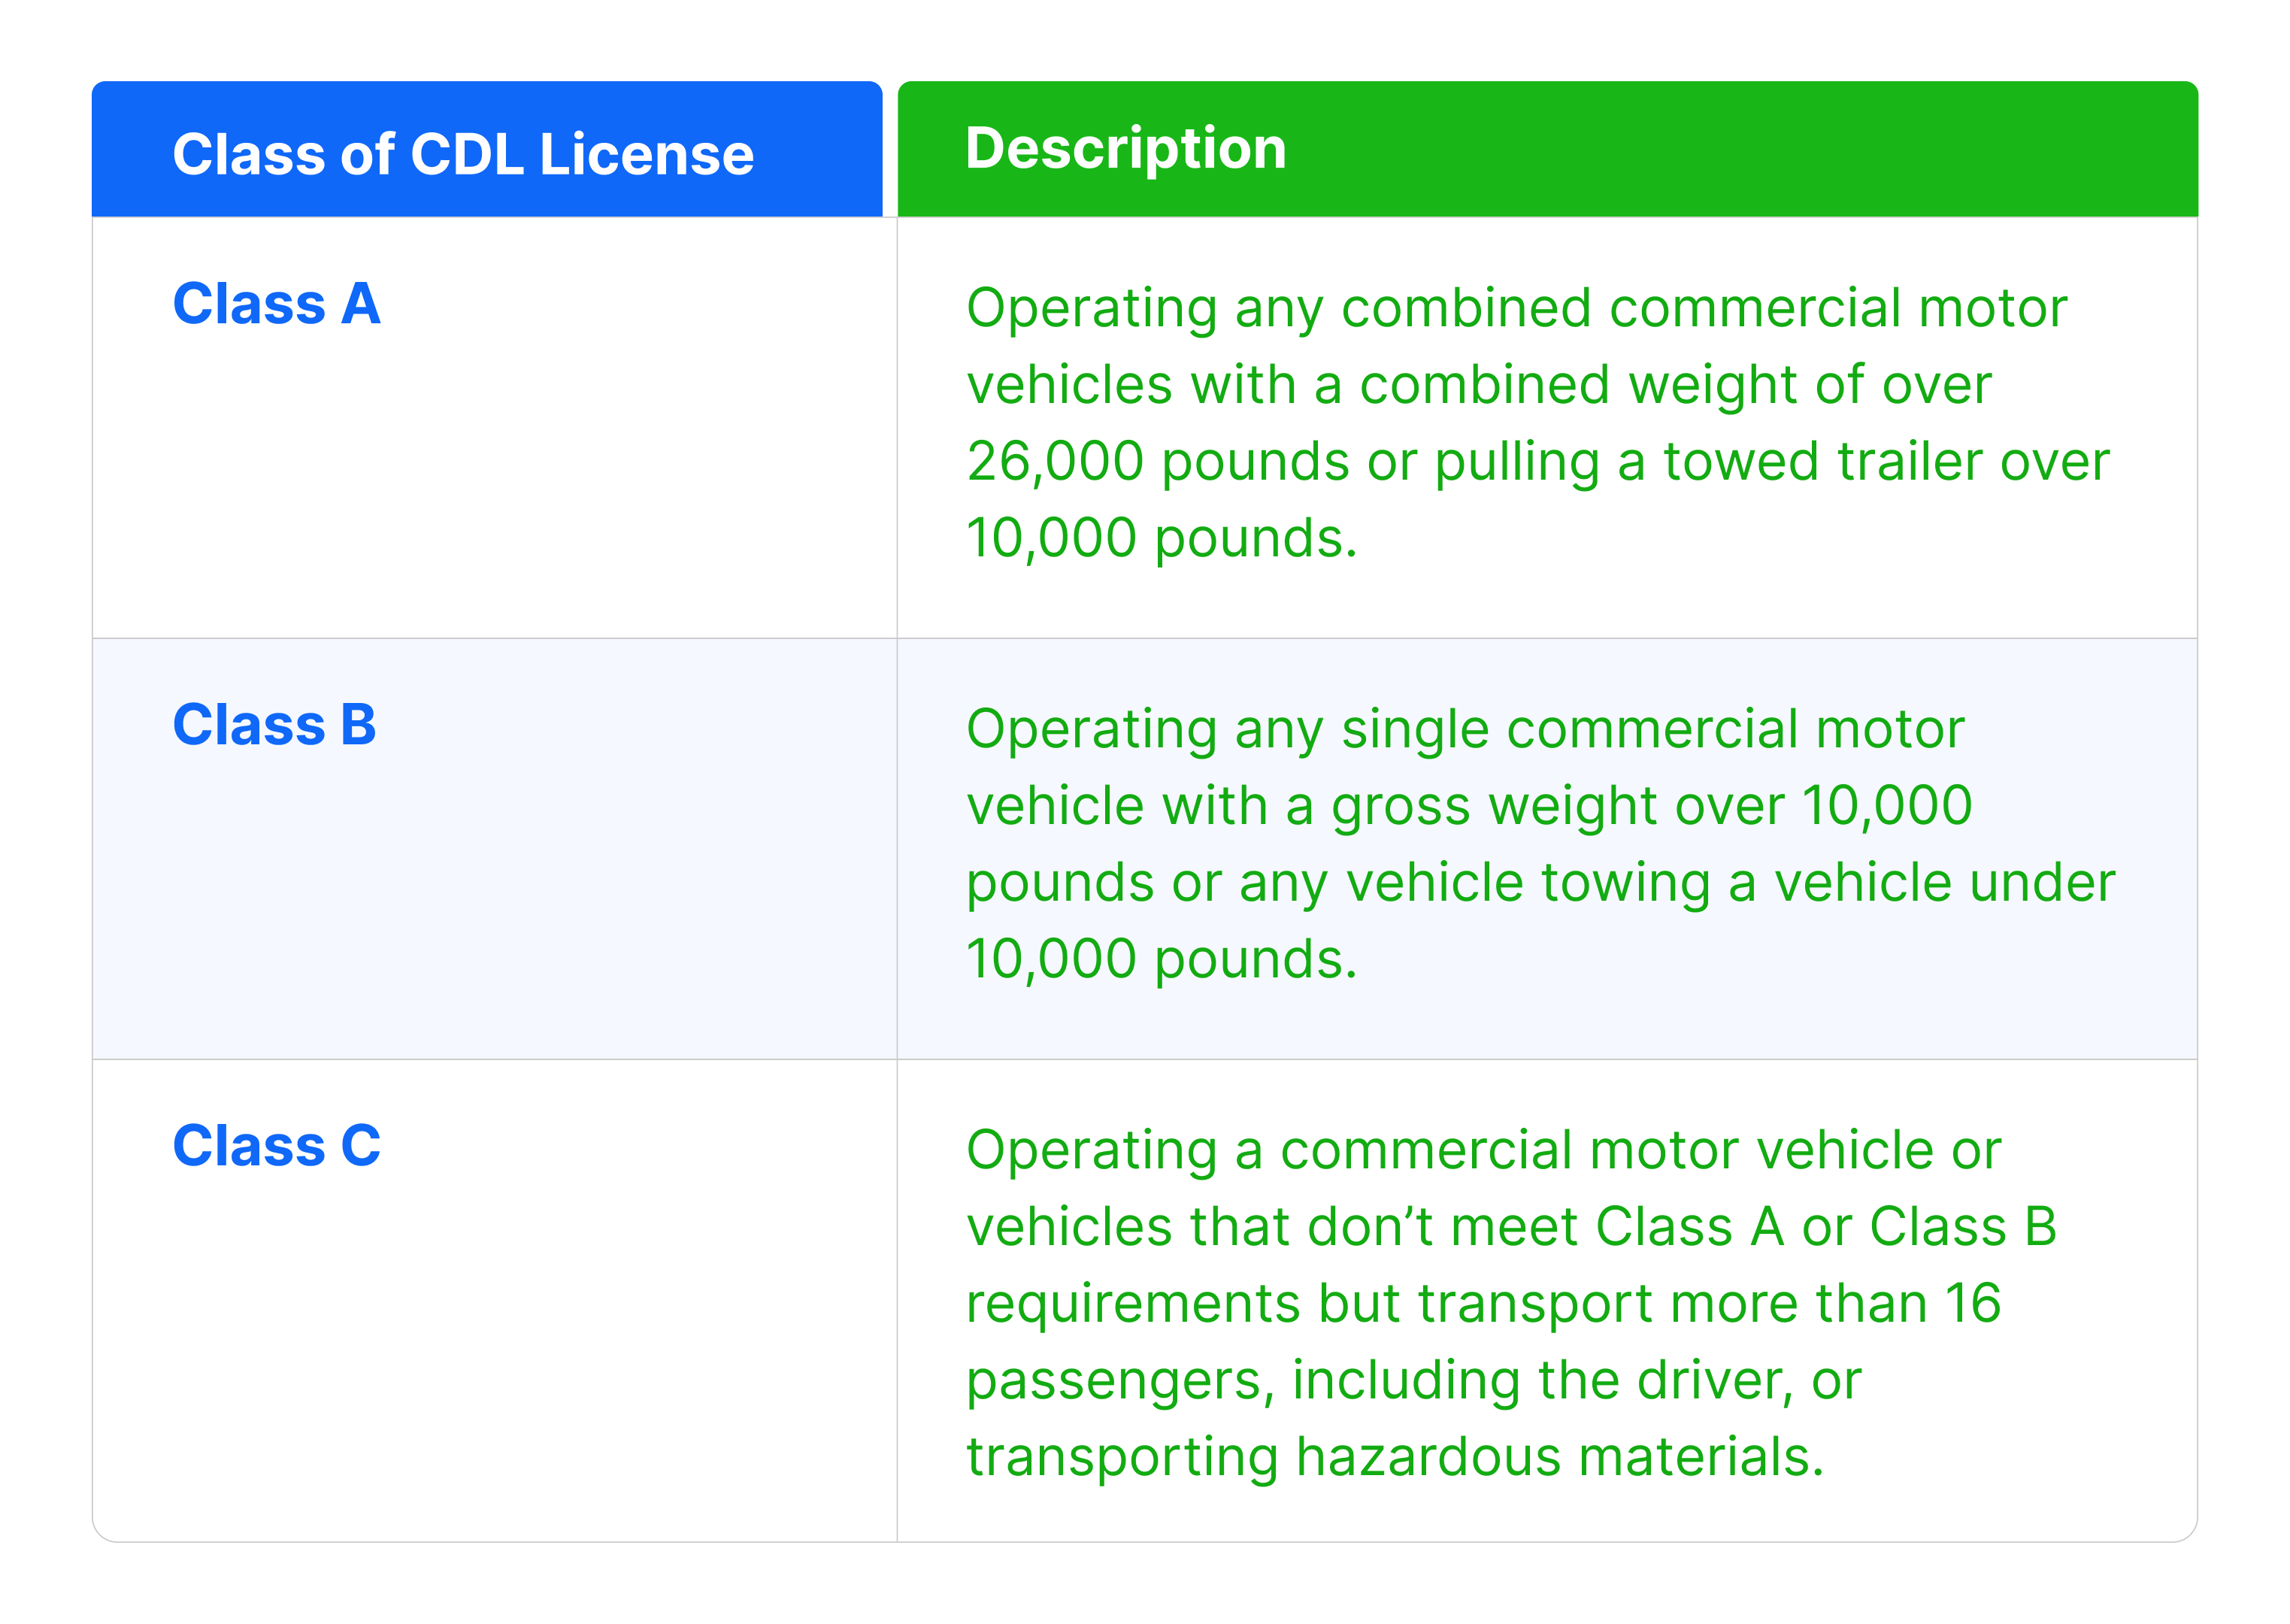Select "hazardous materials." in Class C description
The width and height of the screenshot is (2290, 1624).
coord(1559,1457)
